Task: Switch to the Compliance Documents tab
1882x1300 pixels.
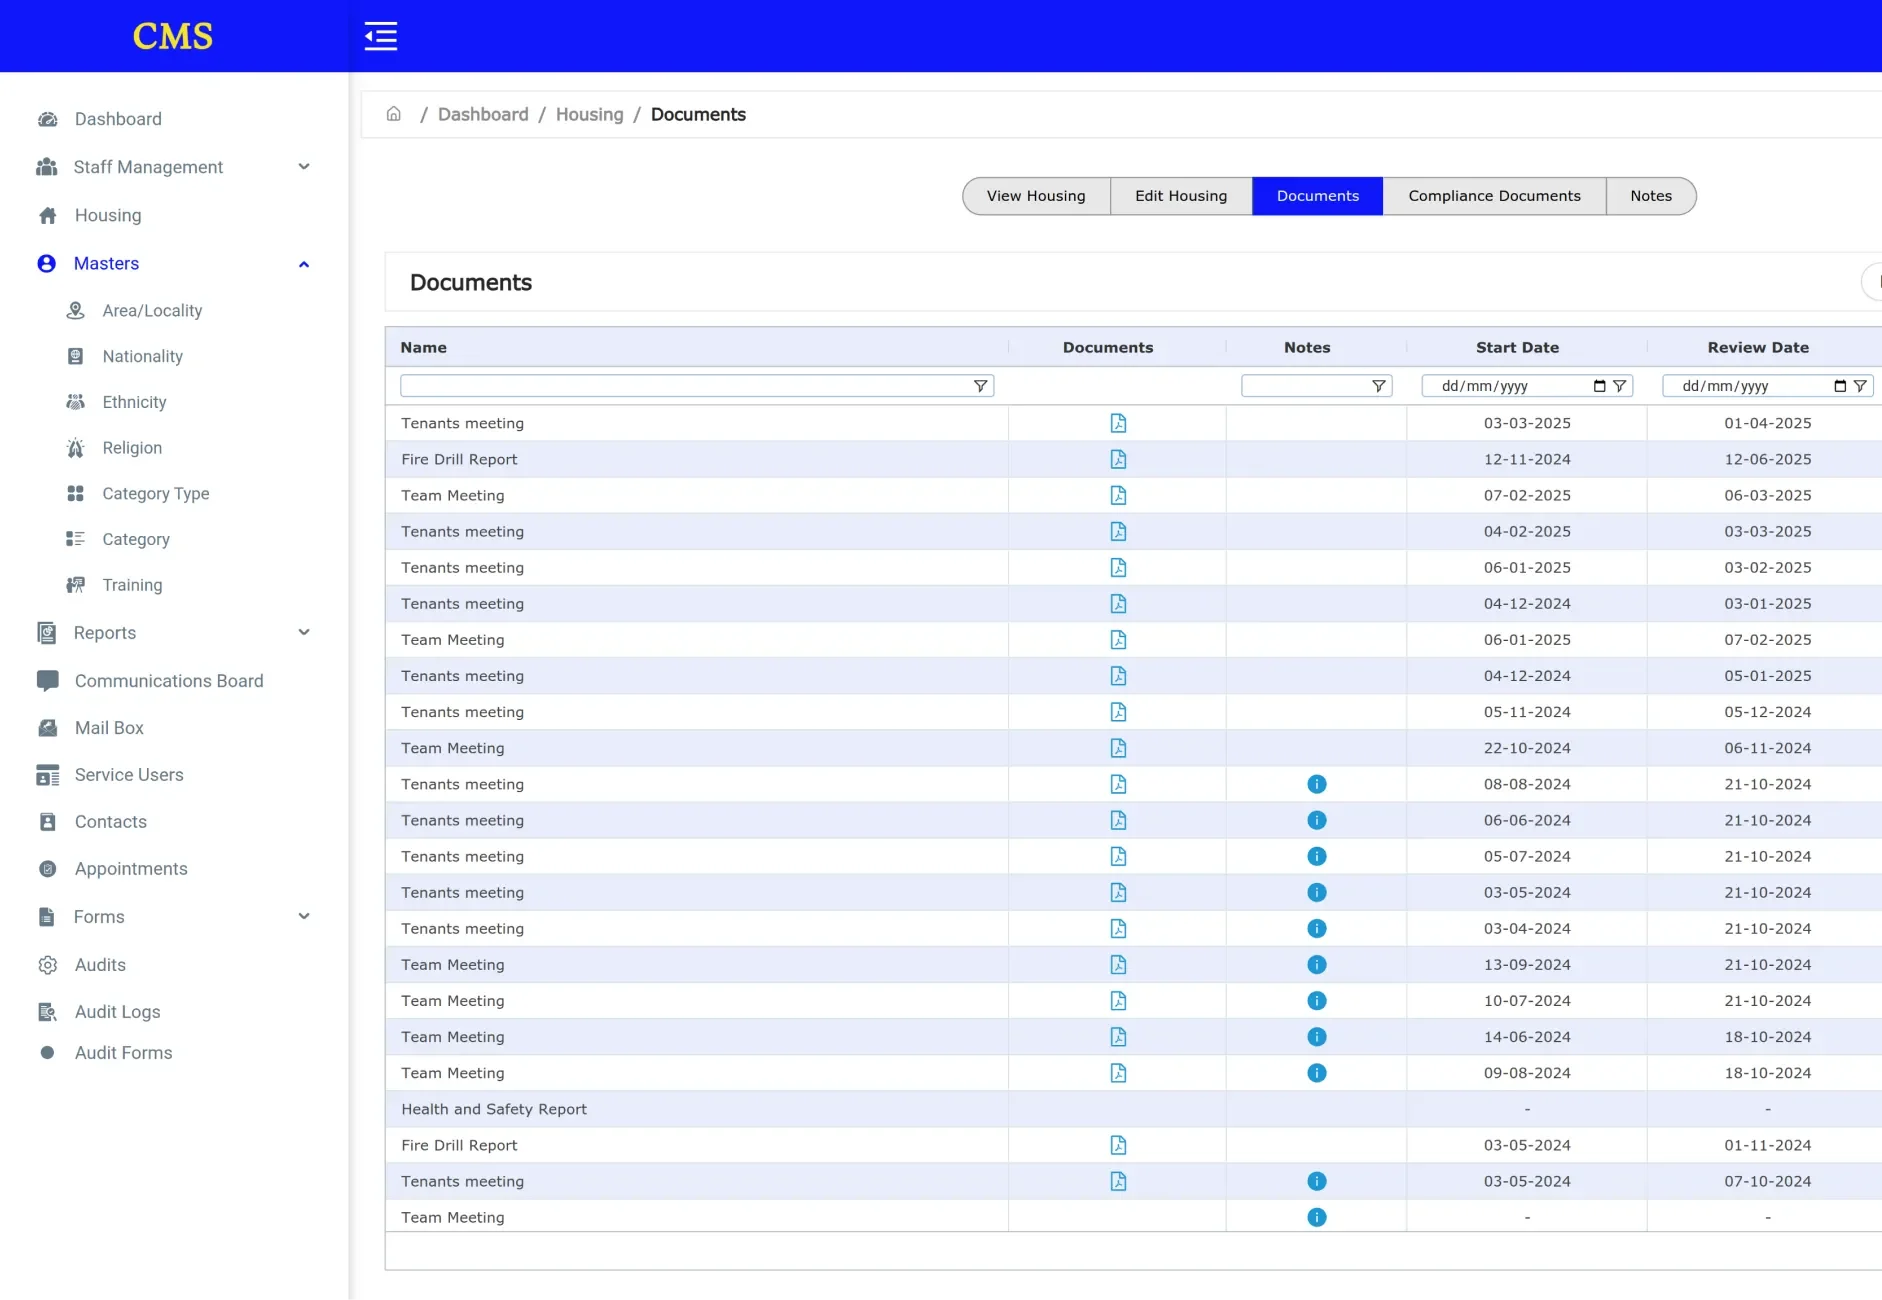Action: pos(1494,196)
